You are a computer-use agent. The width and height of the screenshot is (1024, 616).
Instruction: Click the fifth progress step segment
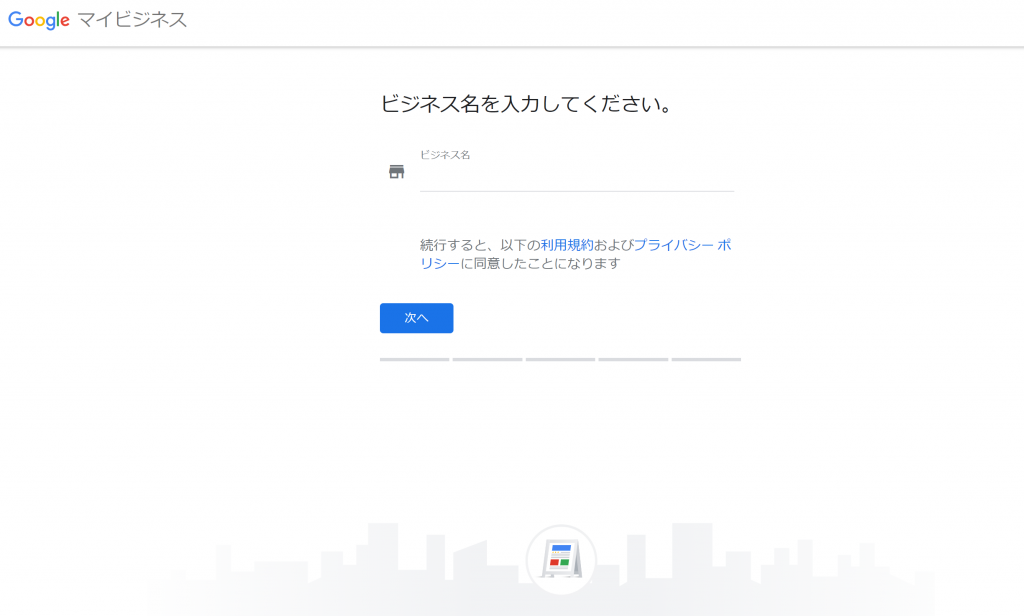[x=706, y=359]
